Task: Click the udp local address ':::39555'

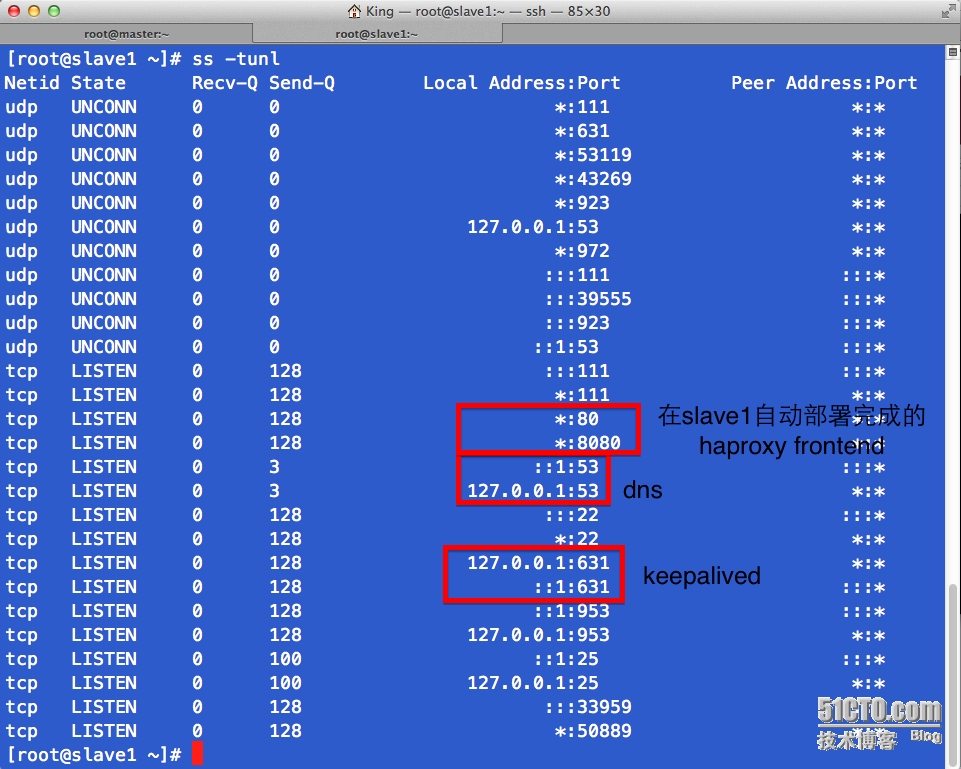Action: click(588, 299)
